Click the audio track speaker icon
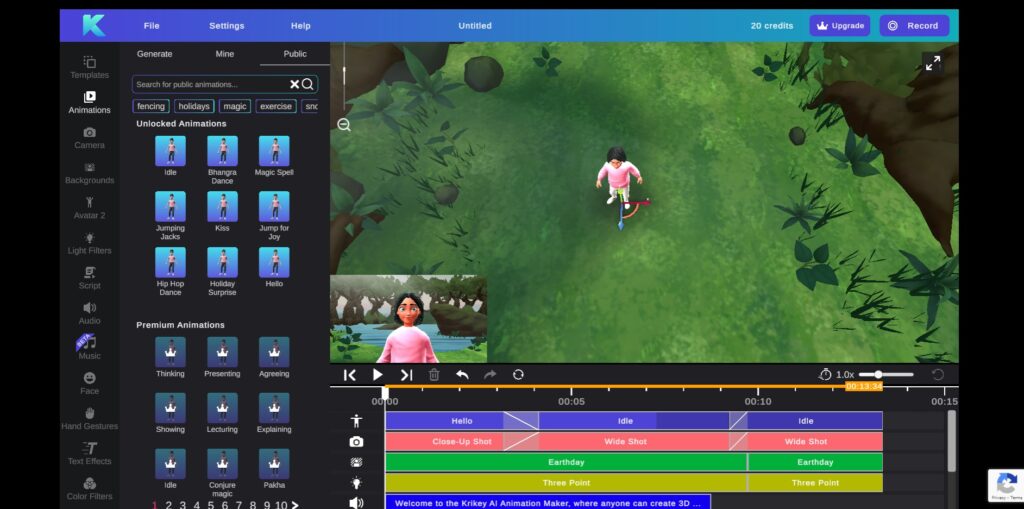 pos(356,502)
